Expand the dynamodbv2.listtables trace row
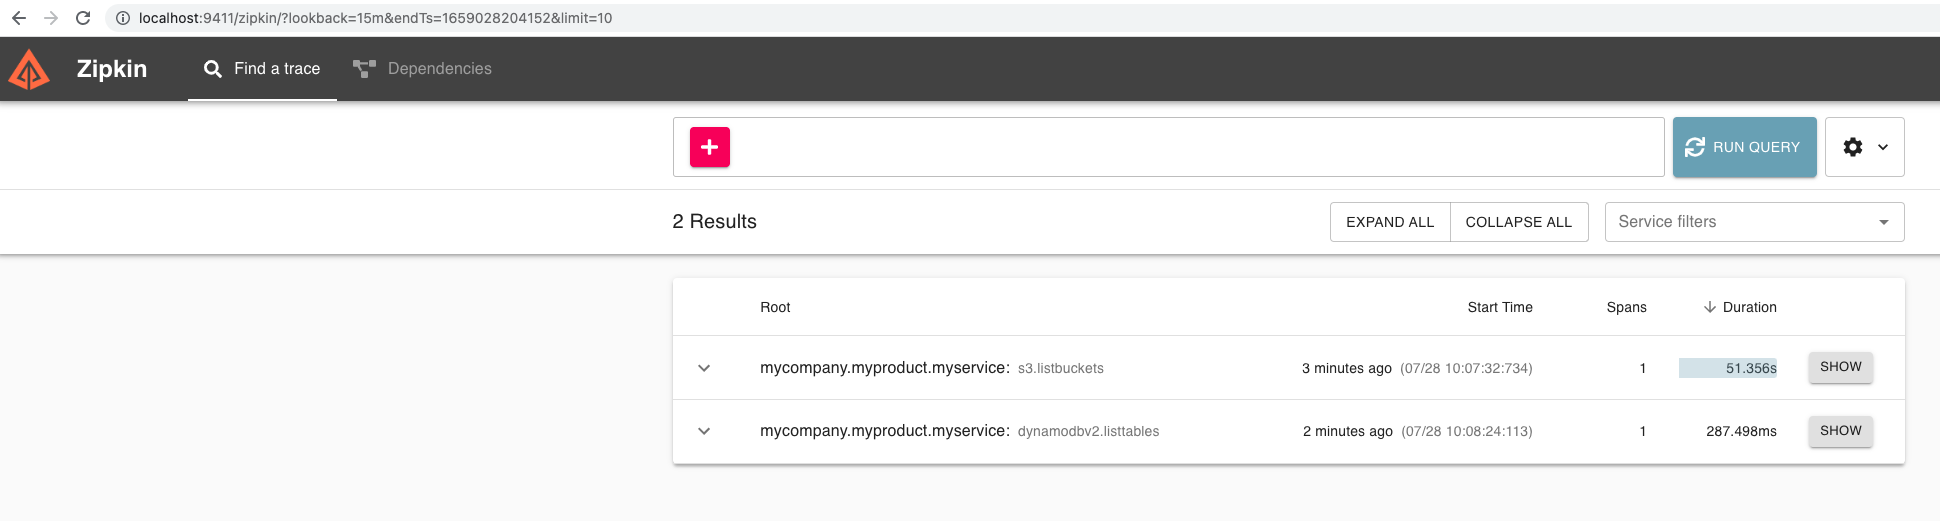1940x521 pixels. (704, 431)
